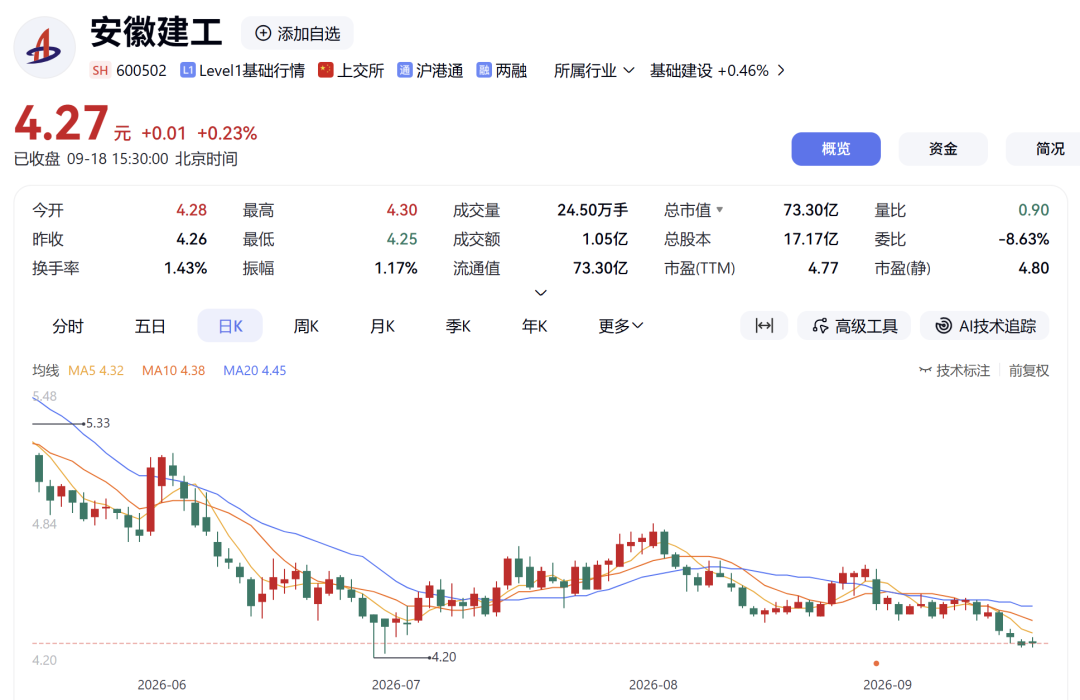This screenshot has width=1080, height=700.
Task: Click the 委比 value -8.63%
Action: coord(1024,239)
